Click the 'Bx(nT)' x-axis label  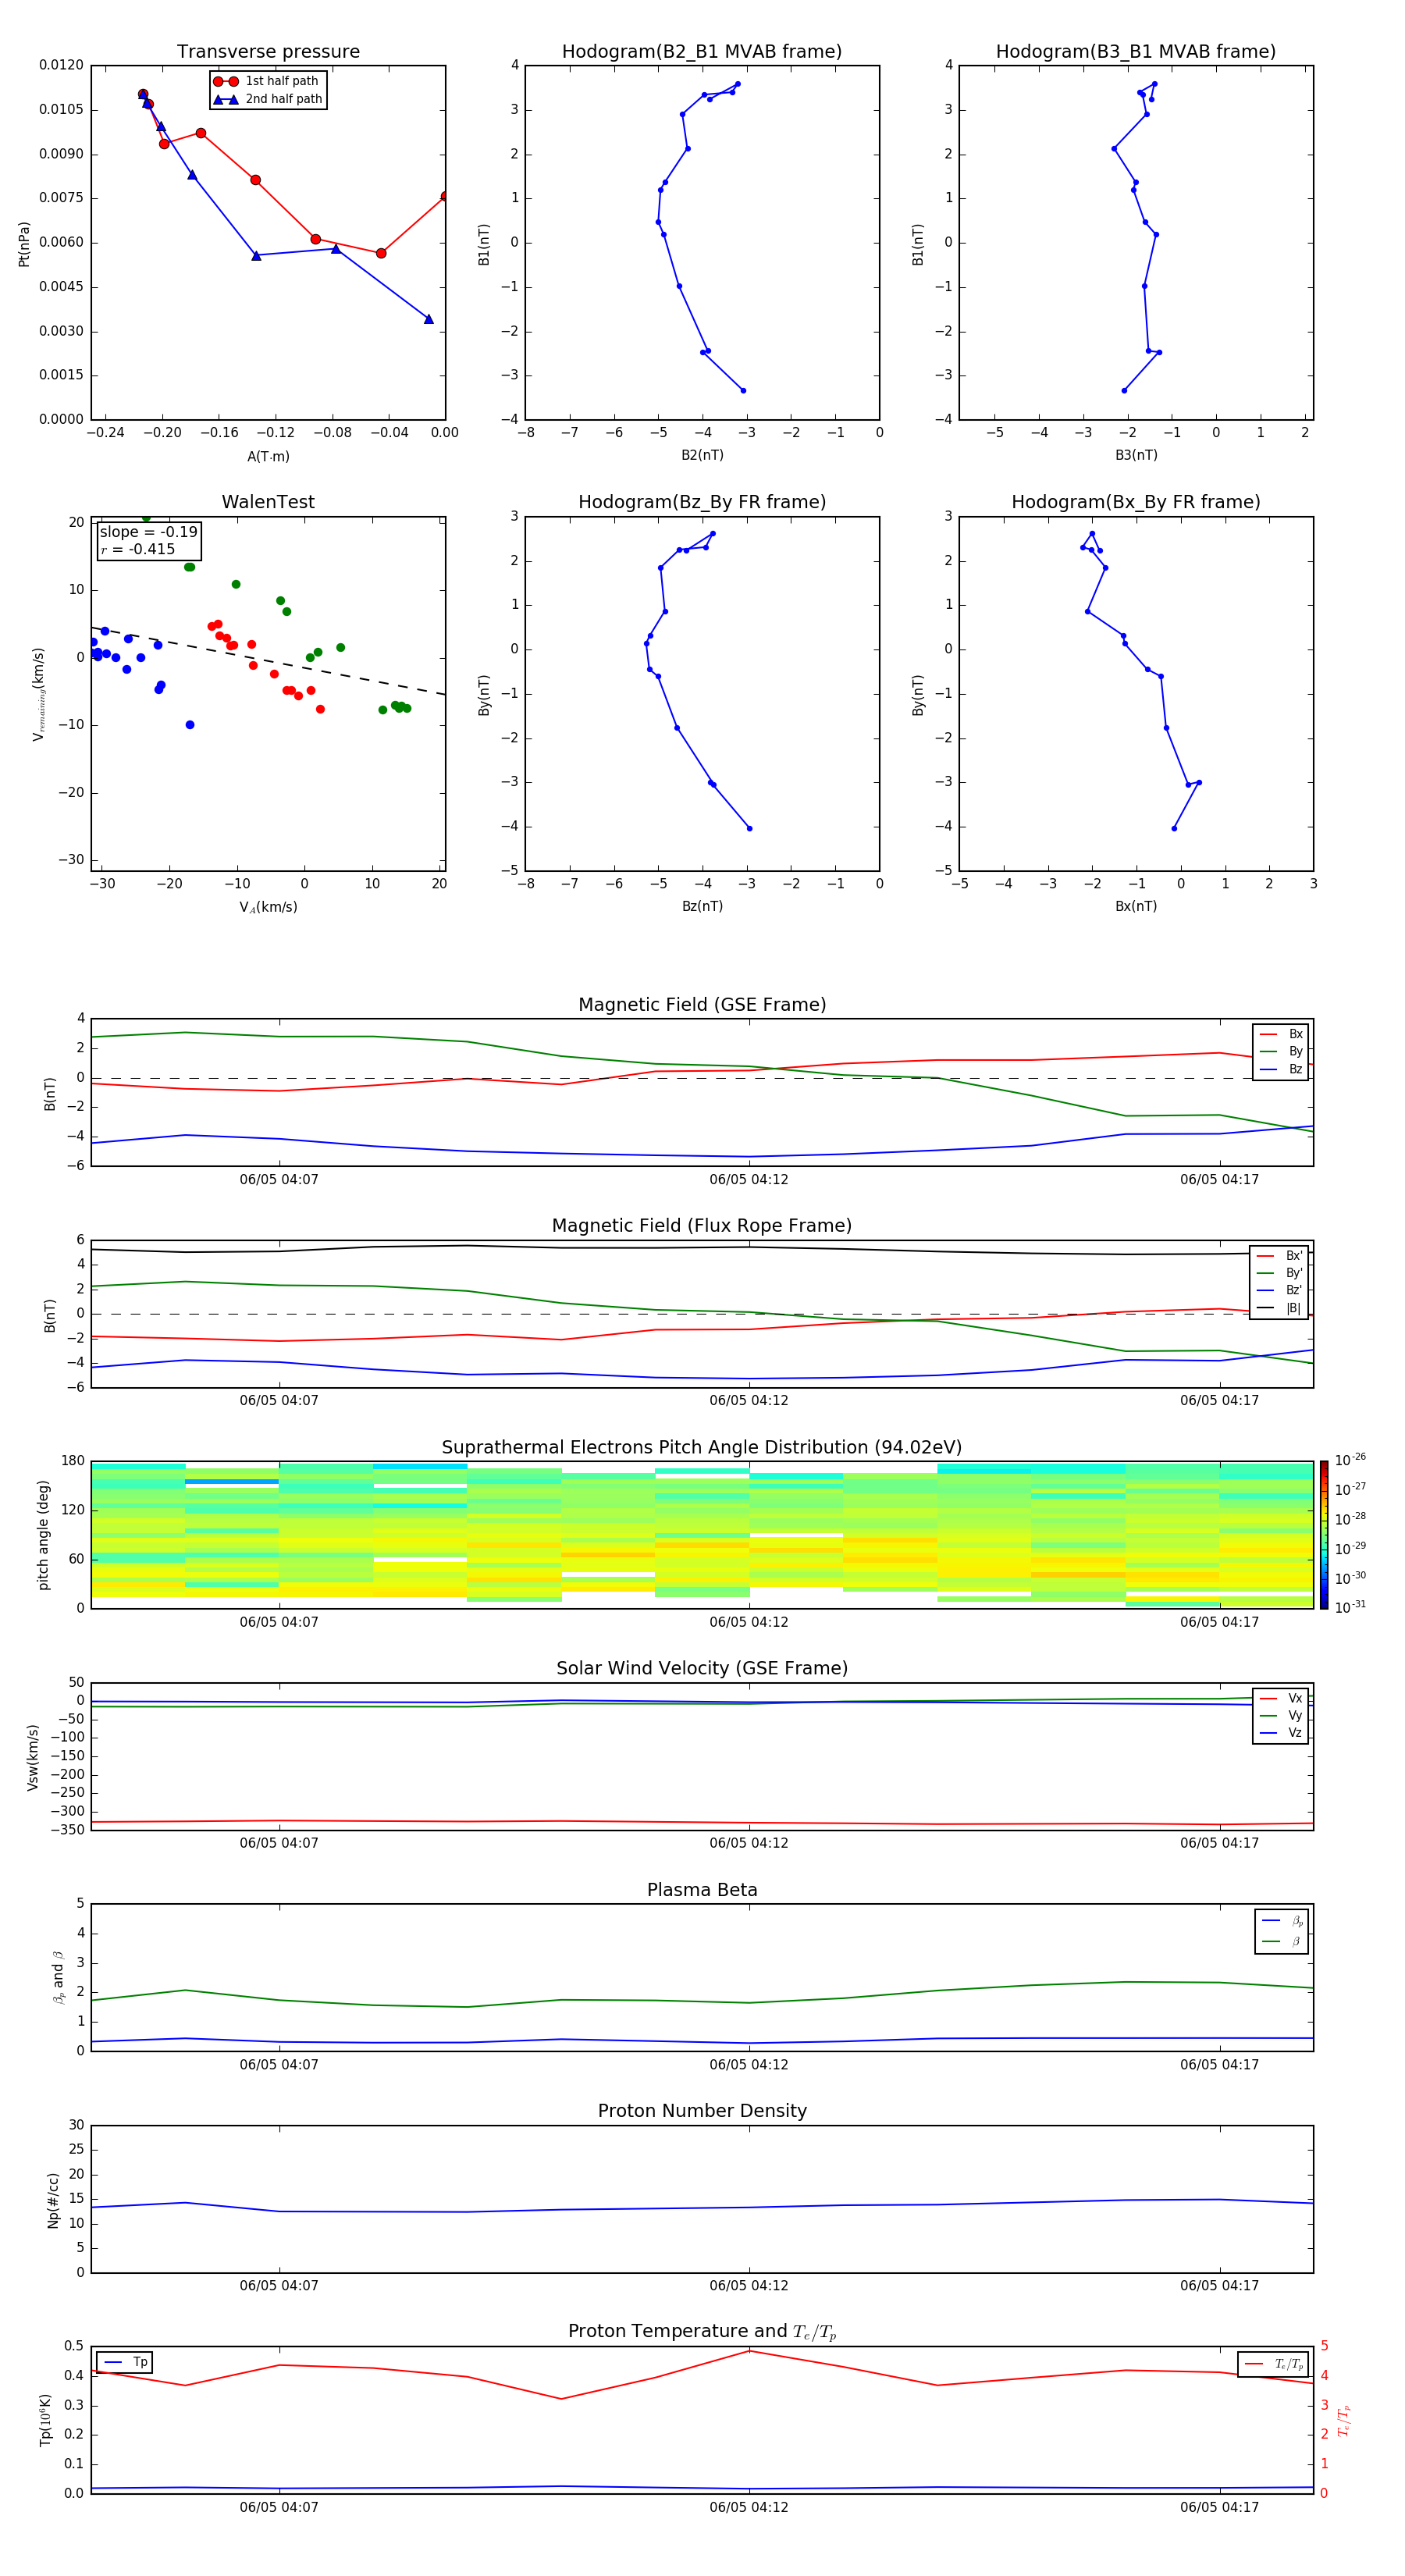coord(1136,906)
